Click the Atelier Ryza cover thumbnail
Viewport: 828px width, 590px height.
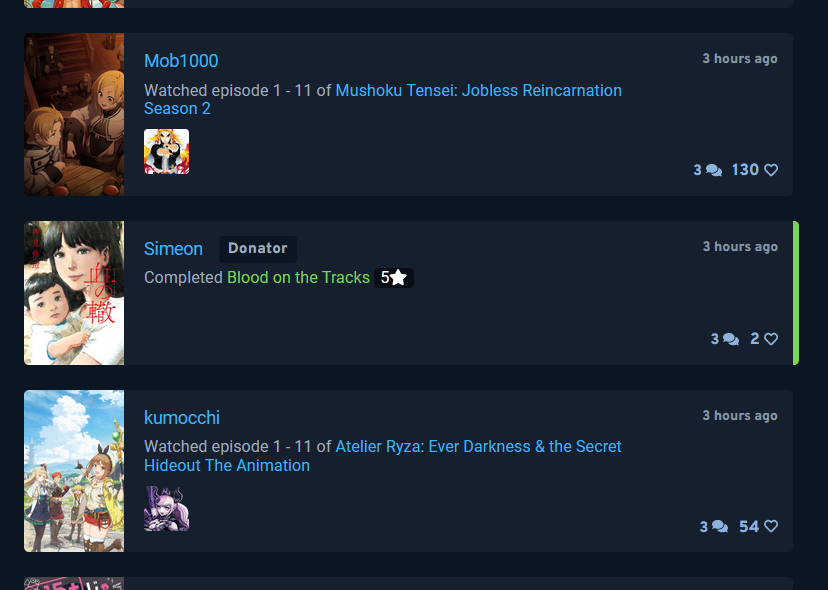point(74,471)
